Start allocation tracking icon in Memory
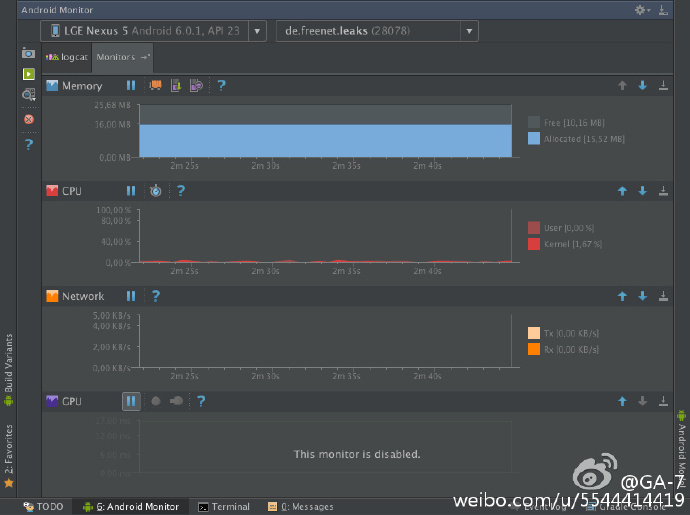This screenshot has width=690, height=515. coord(196,85)
